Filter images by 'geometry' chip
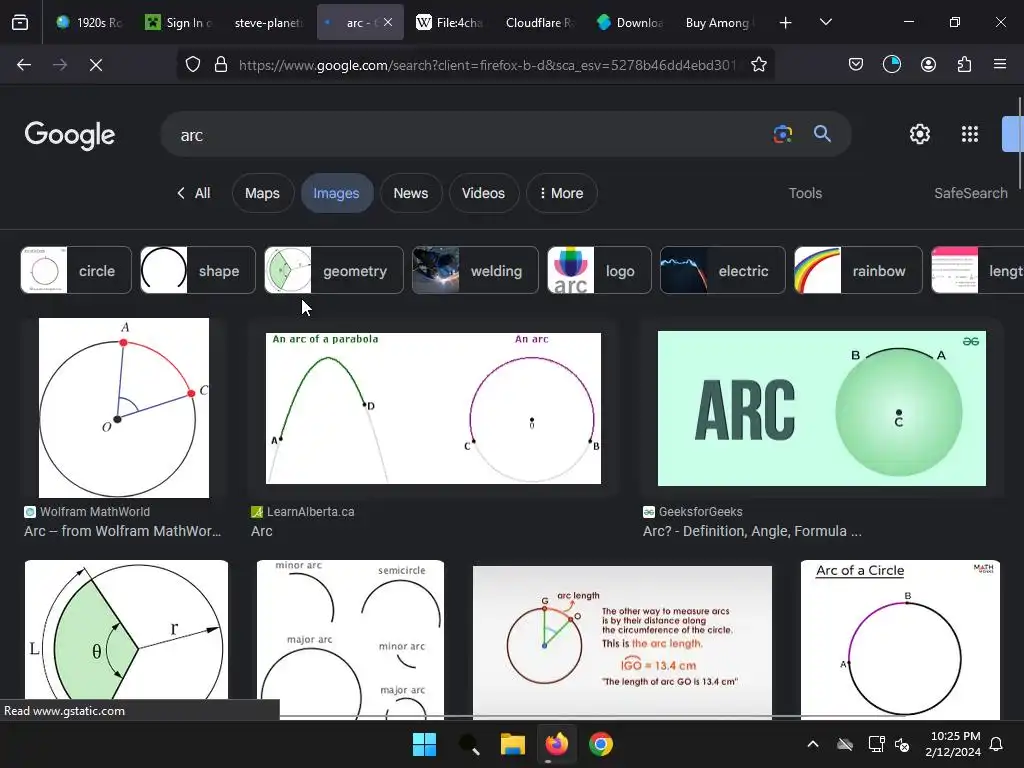 334,270
